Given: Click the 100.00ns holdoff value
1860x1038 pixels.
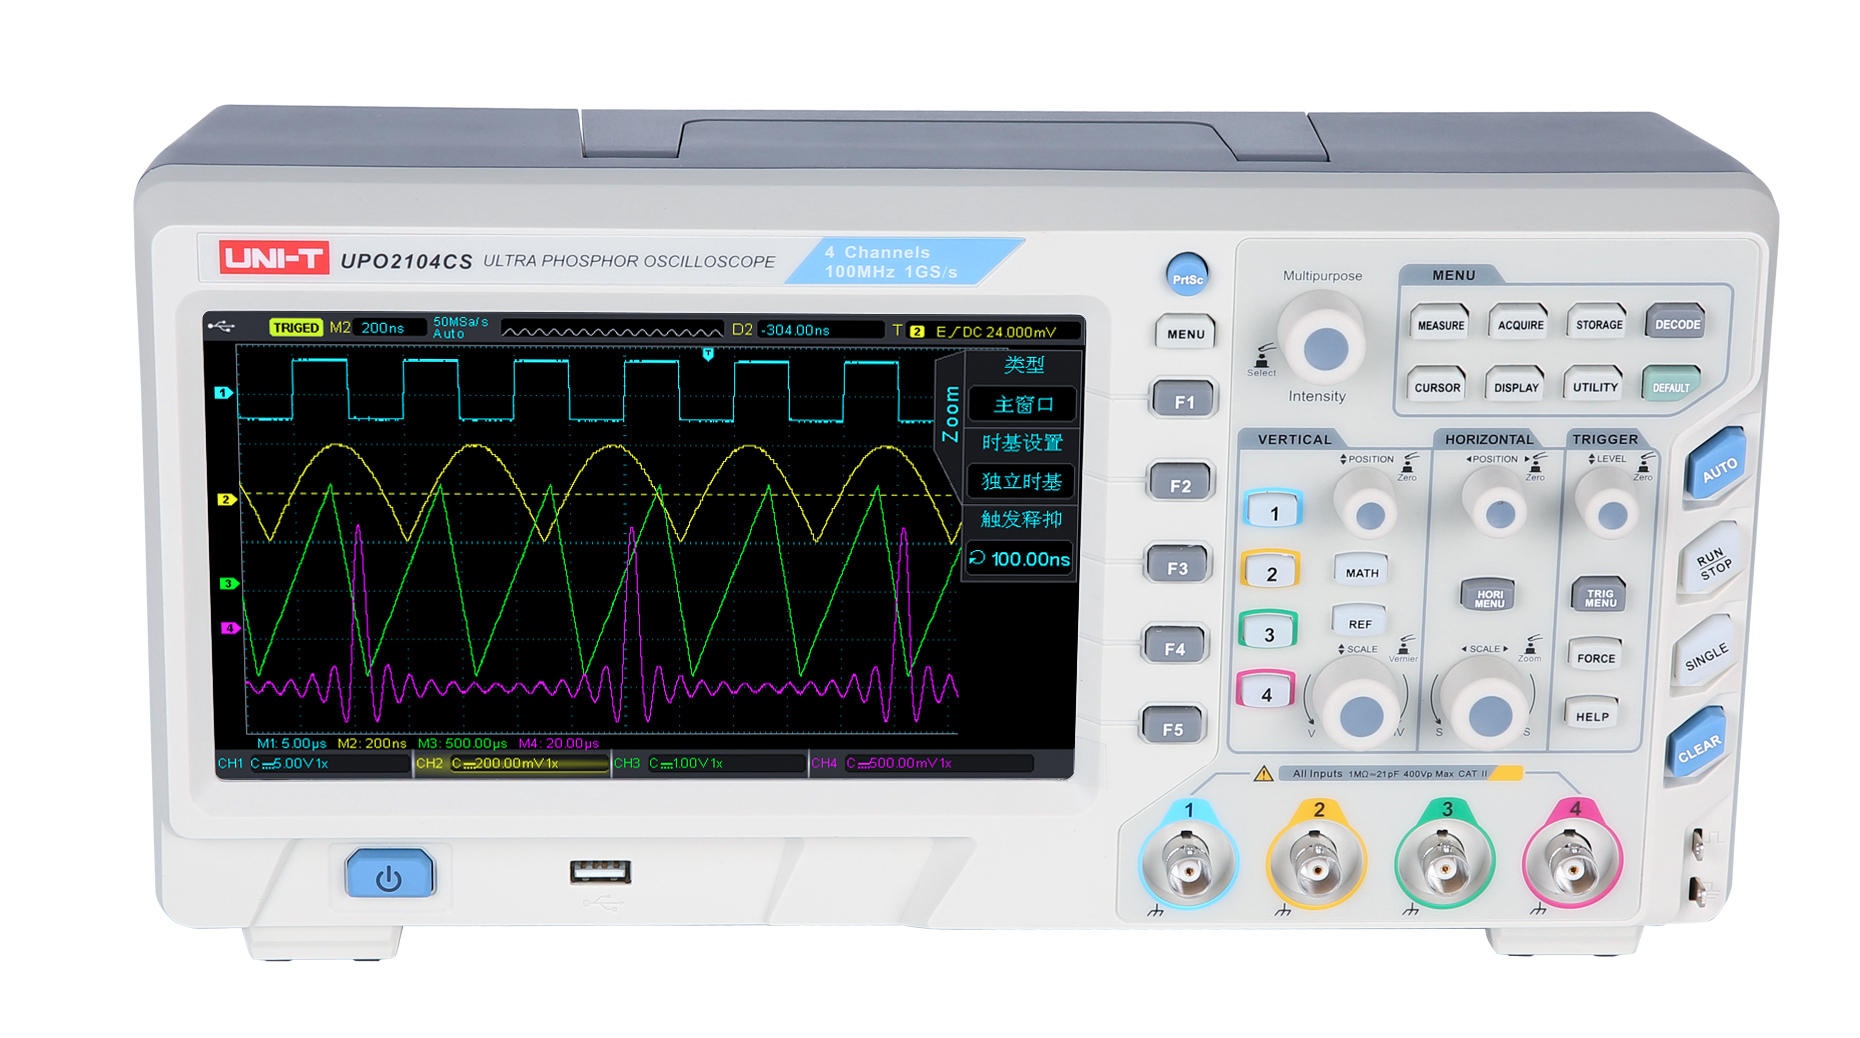Looking at the screenshot, I should pos(1019,558).
